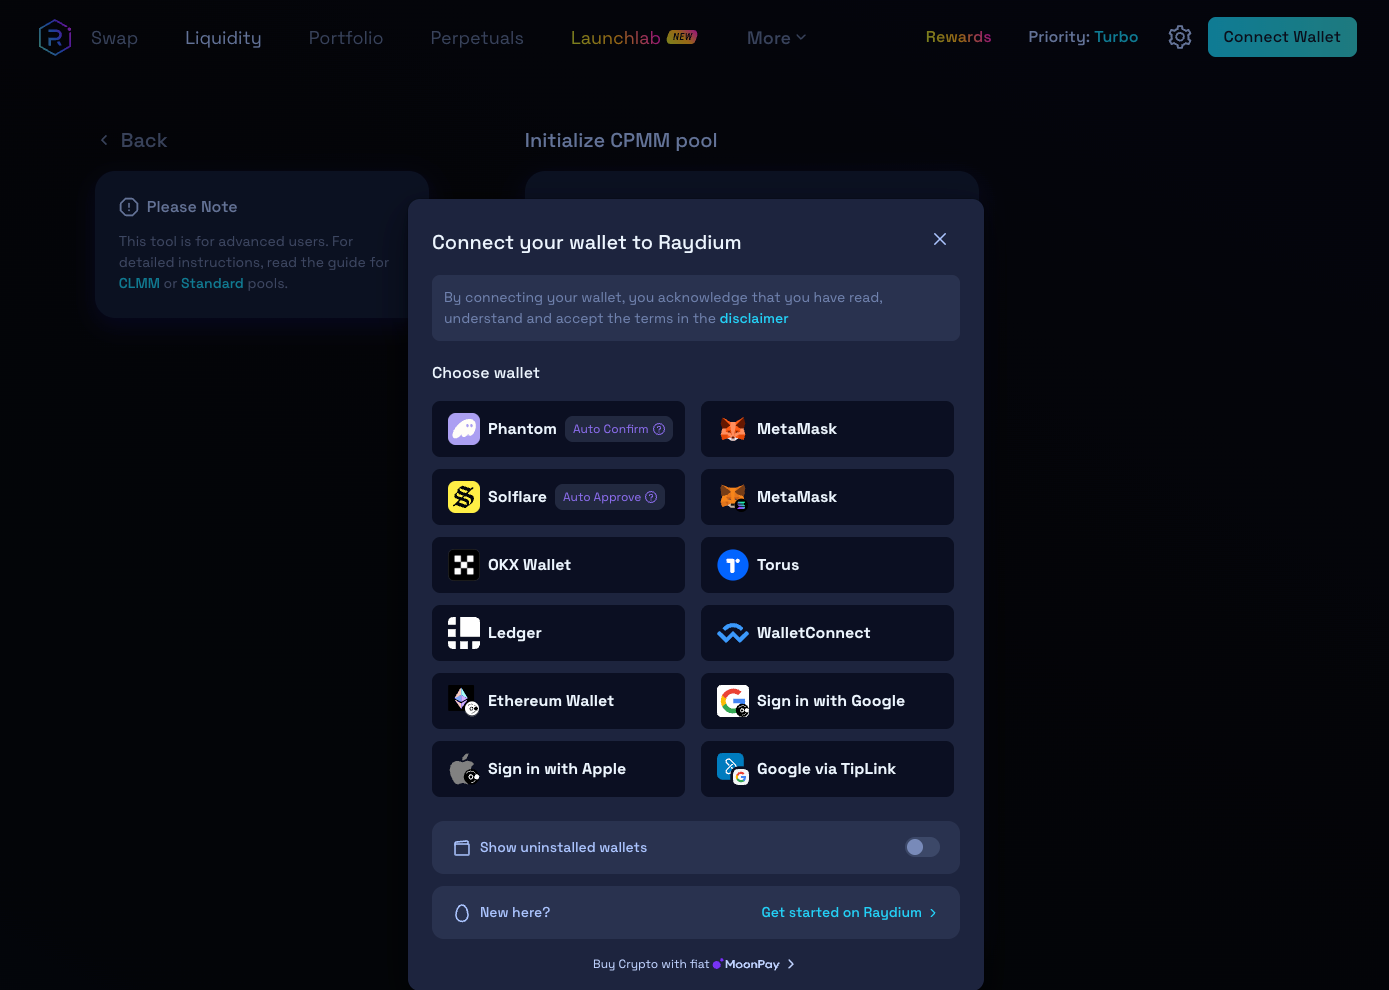
Task: Open the disclaimer link
Action: pos(754,318)
